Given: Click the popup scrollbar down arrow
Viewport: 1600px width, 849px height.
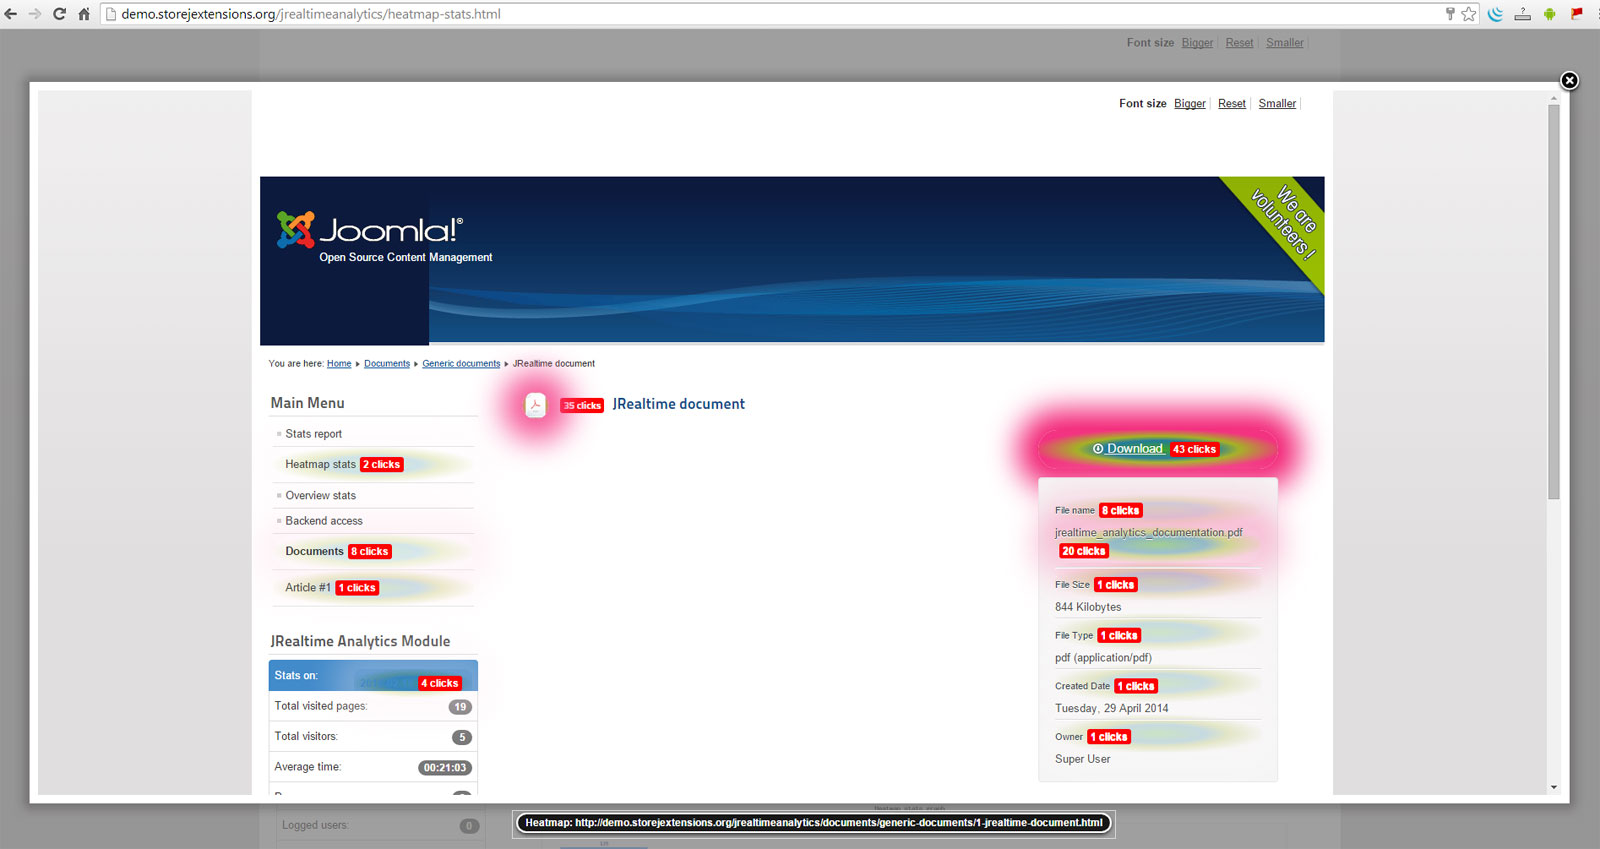Looking at the screenshot, I should (1554, 788).
